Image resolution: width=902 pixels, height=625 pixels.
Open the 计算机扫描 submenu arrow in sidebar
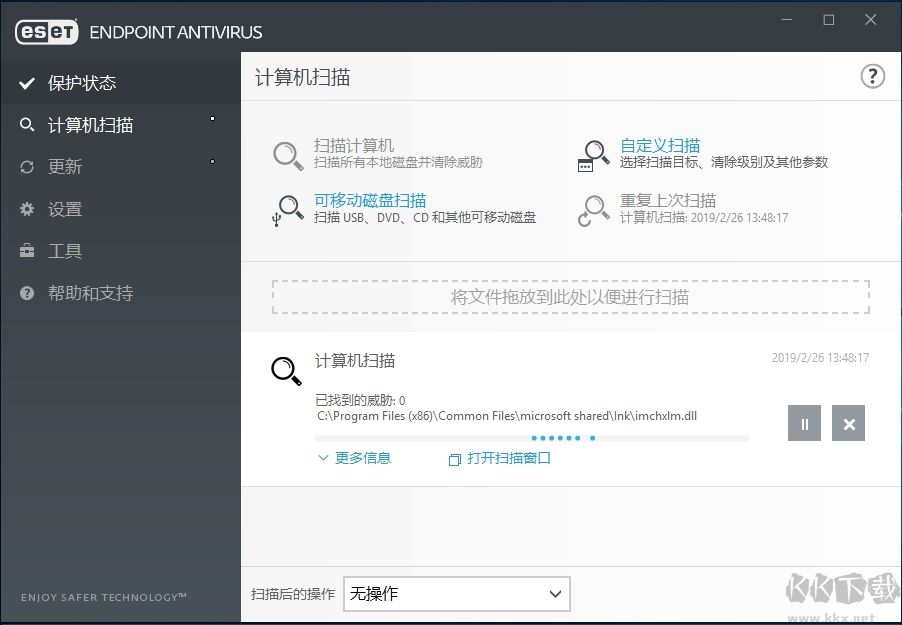[212, 118]
